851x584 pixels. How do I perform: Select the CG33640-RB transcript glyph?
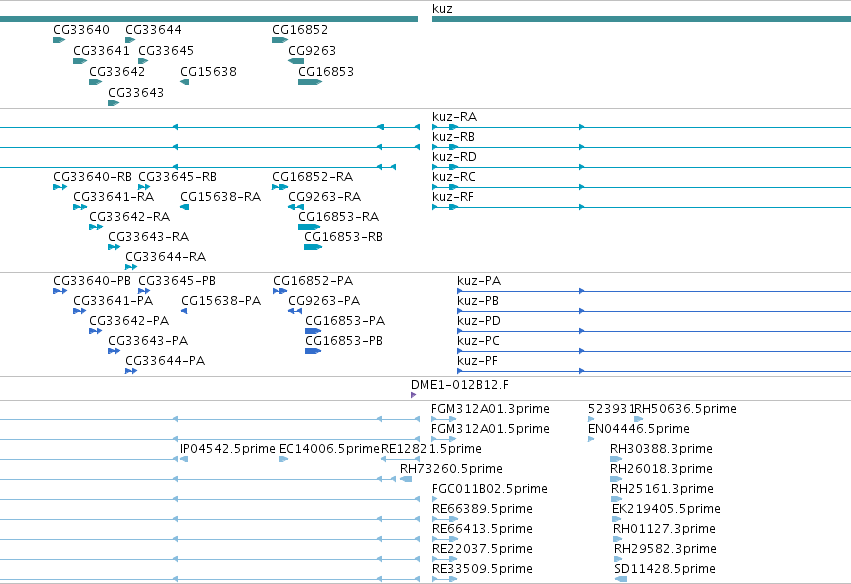coord(60,187)
